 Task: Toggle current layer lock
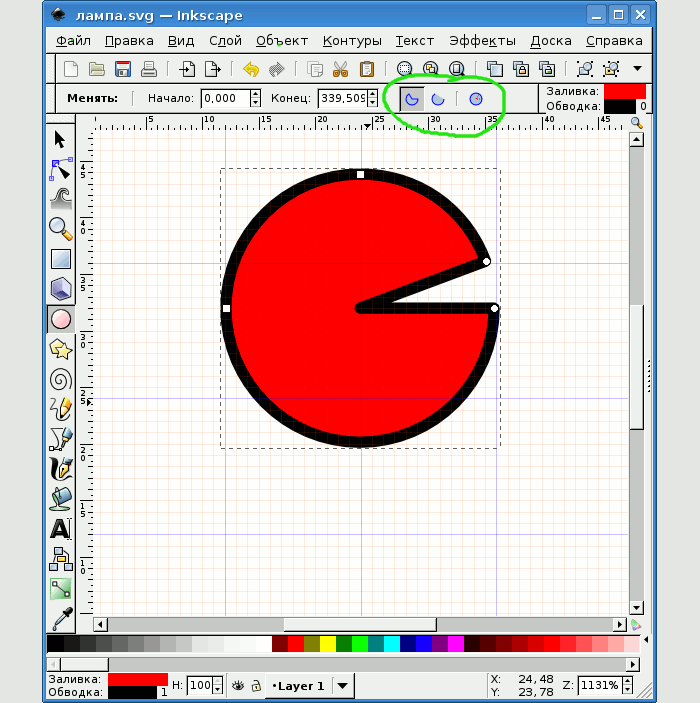pos(256,686)
